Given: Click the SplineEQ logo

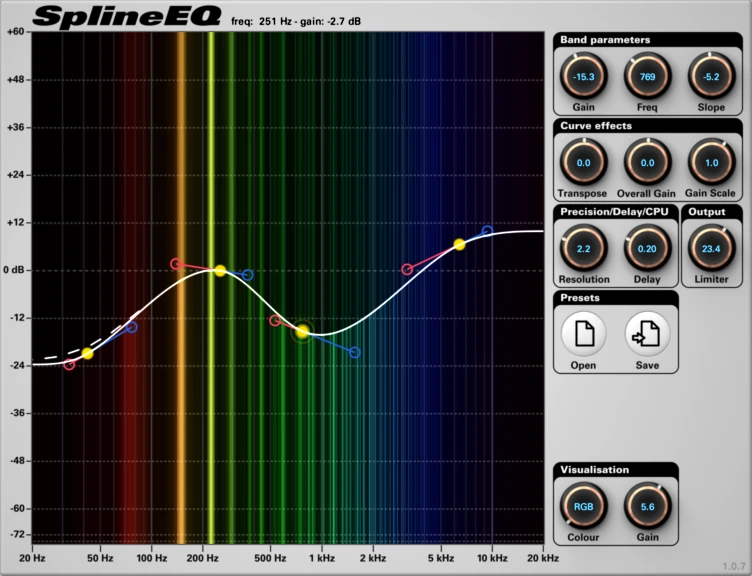Looking at the screenshot, I should [x=128, y=16].
